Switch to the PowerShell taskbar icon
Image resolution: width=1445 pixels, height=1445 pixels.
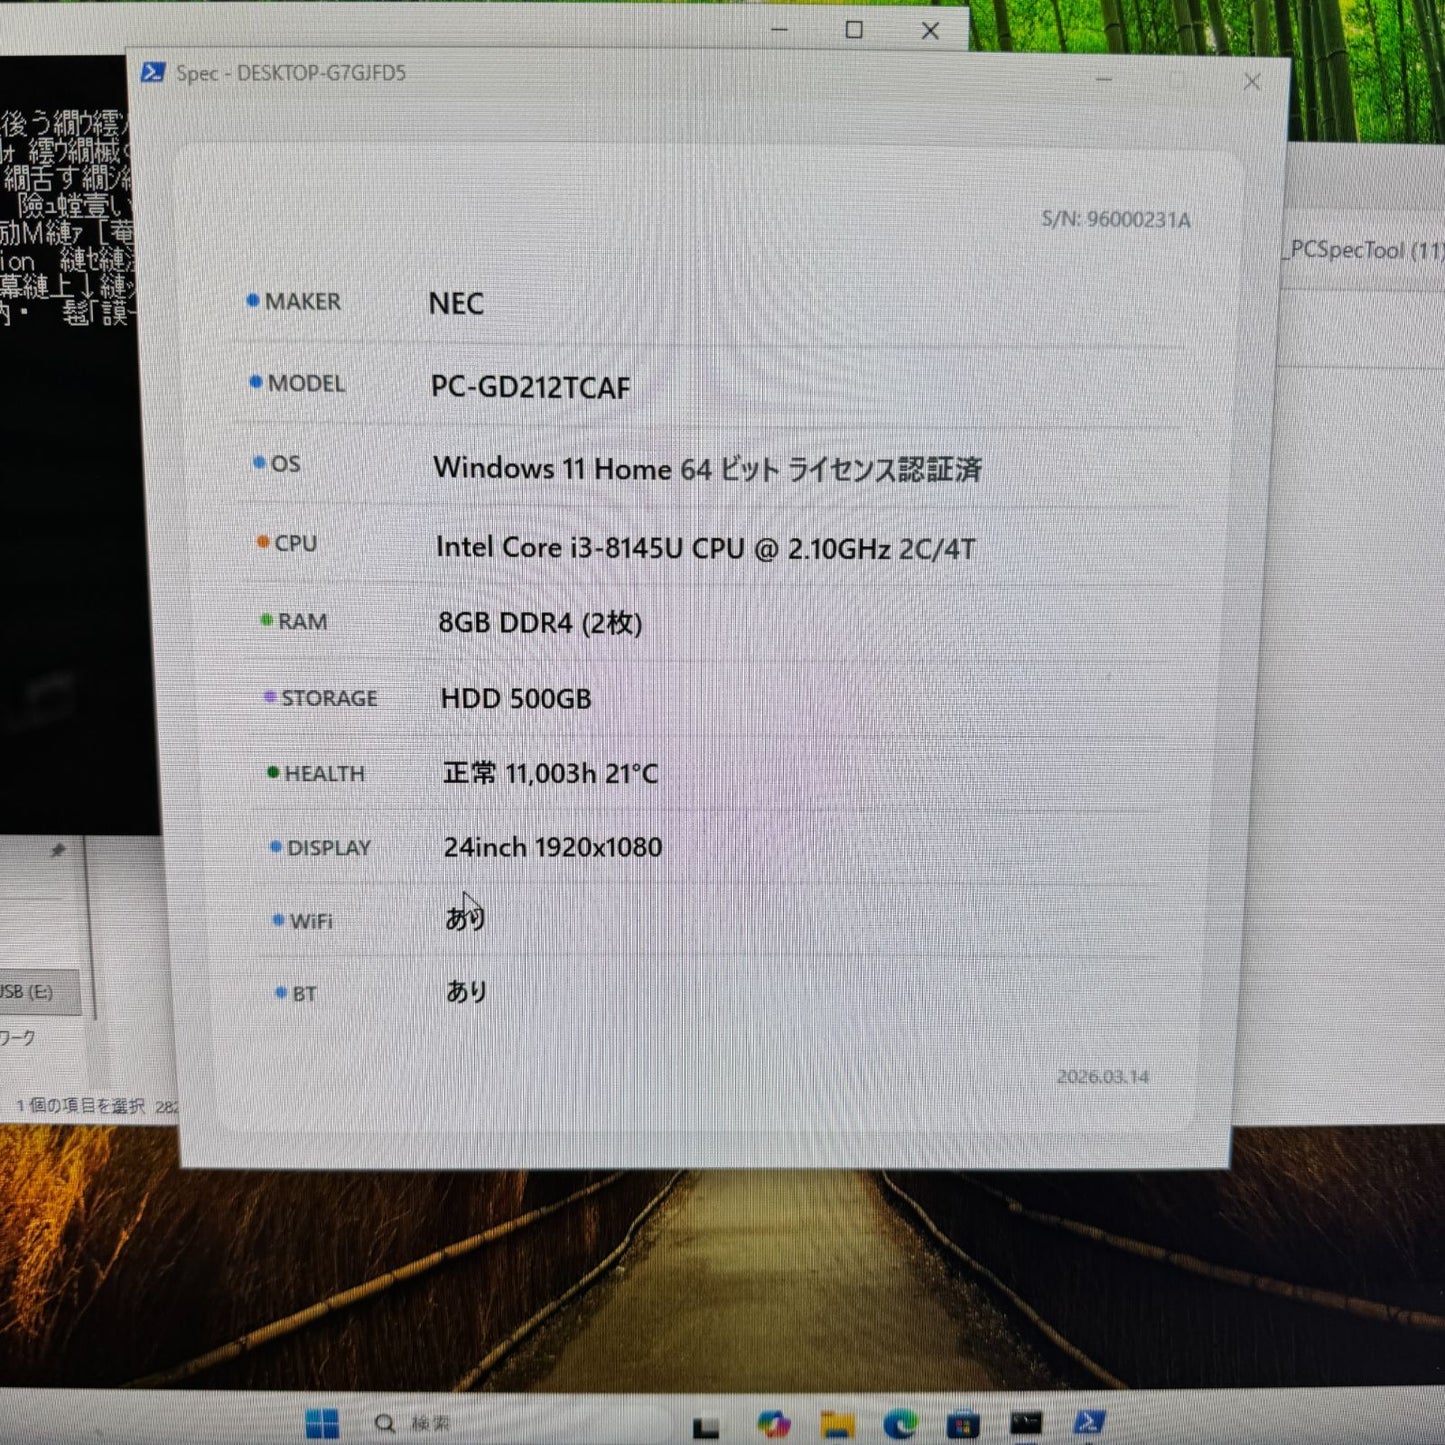1089,1422
